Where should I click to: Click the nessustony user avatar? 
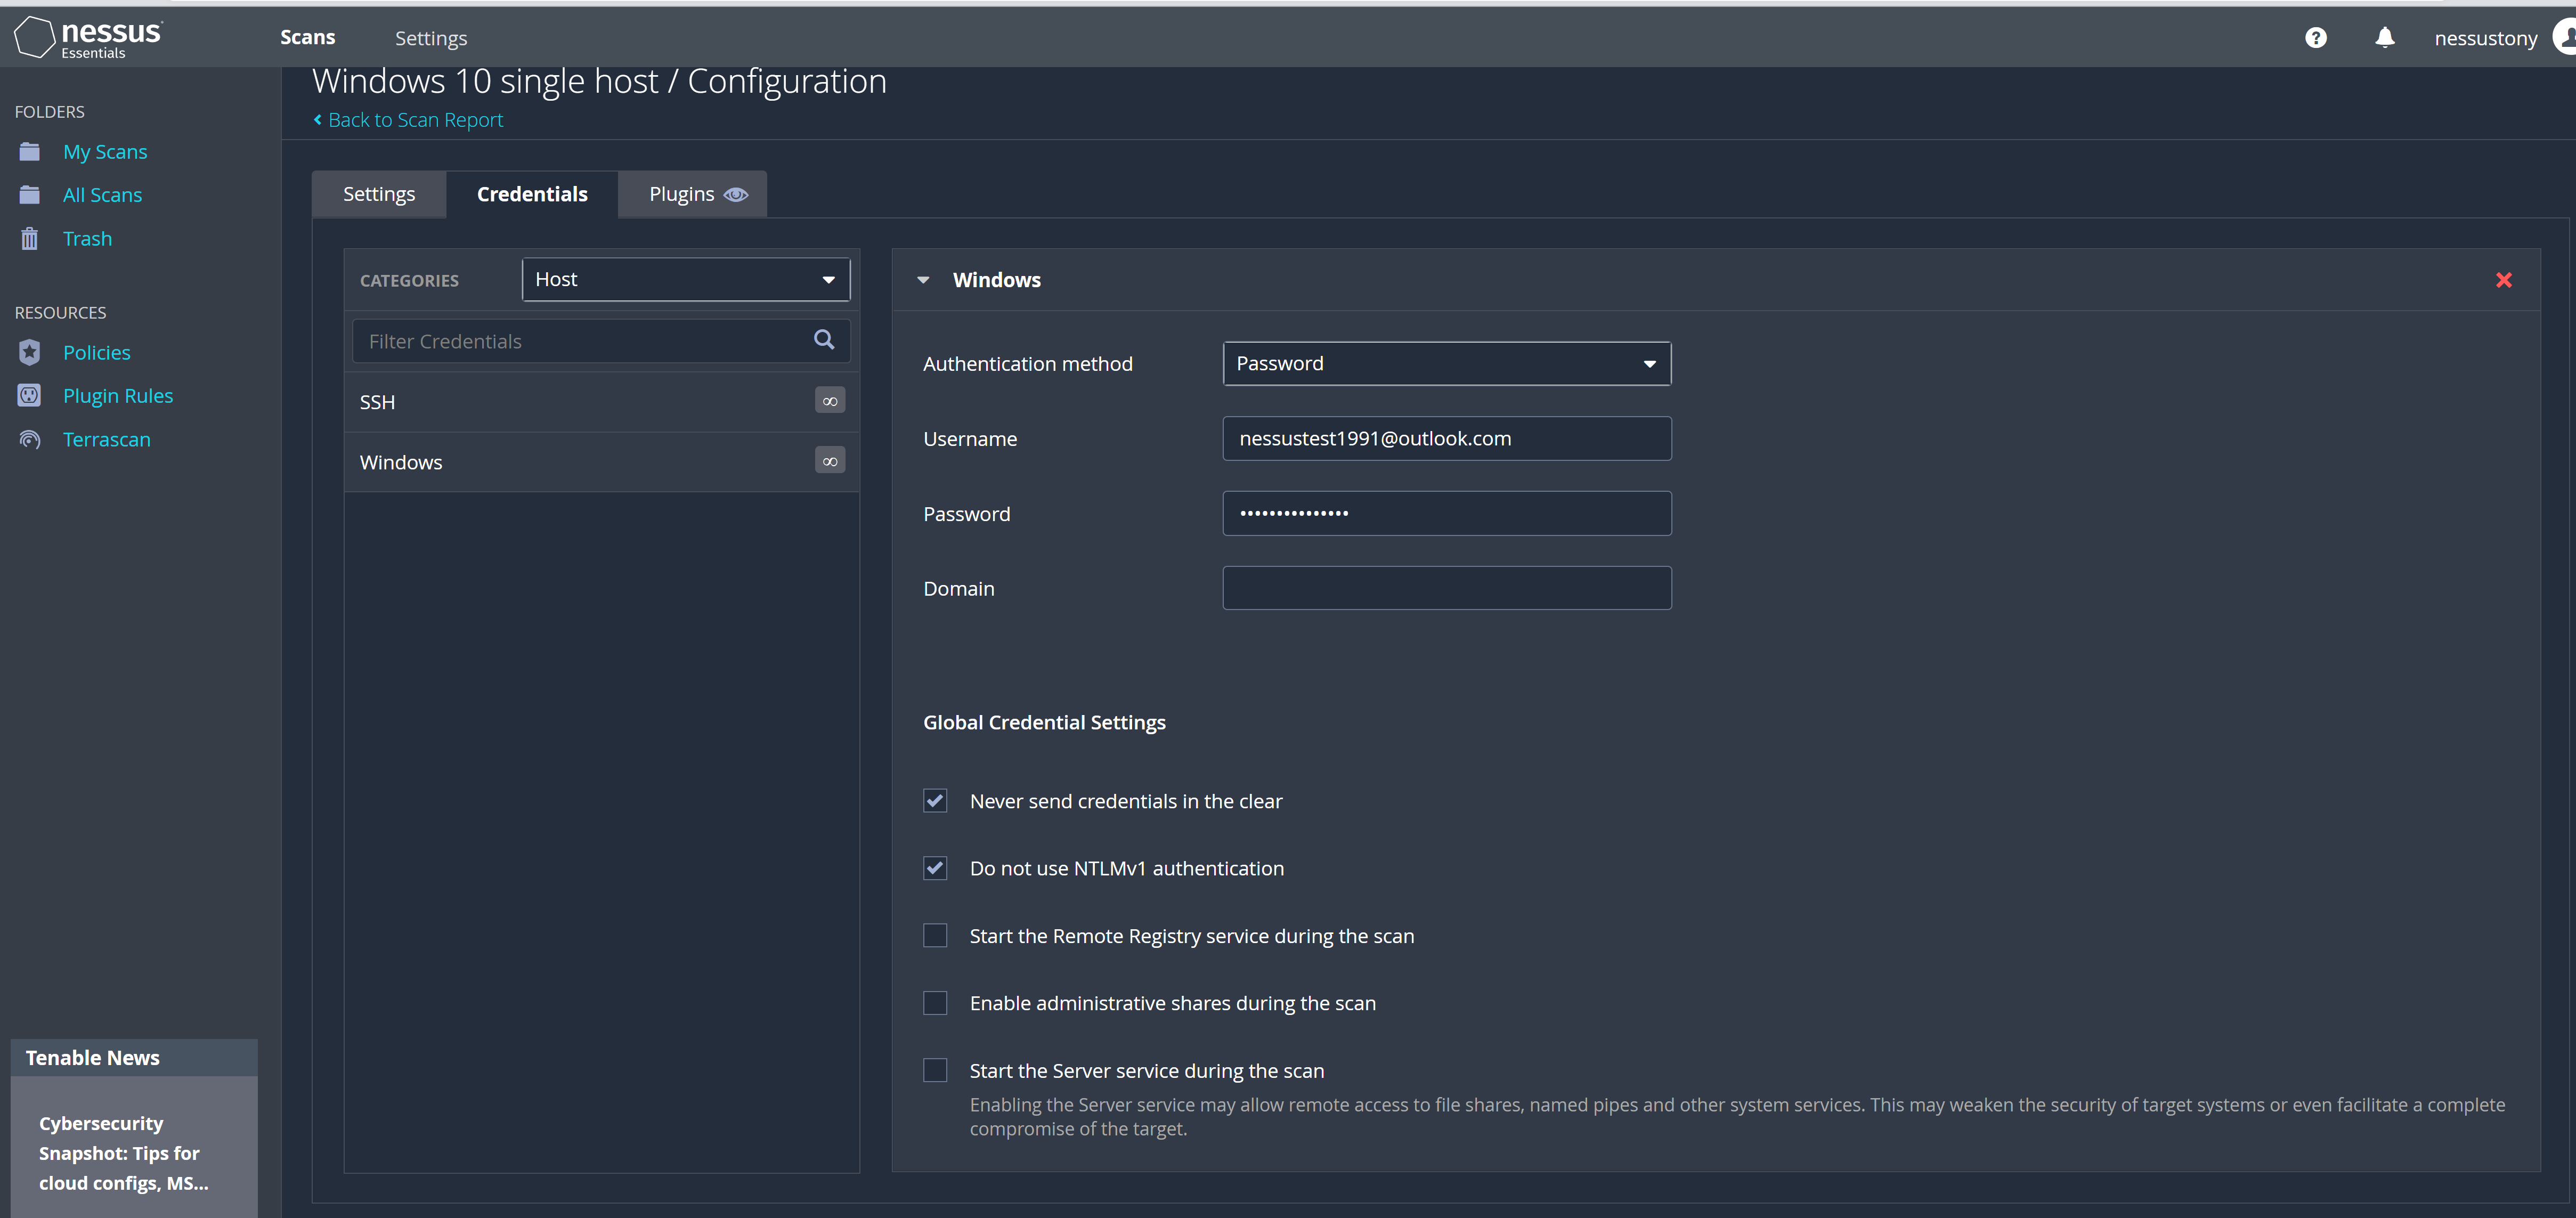tap(2561, 37)
